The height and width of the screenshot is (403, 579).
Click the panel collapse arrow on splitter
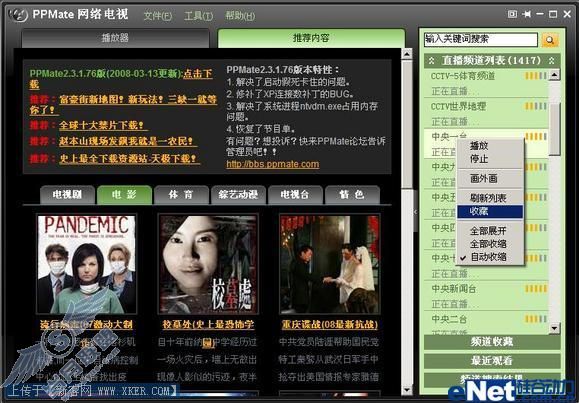415,212
